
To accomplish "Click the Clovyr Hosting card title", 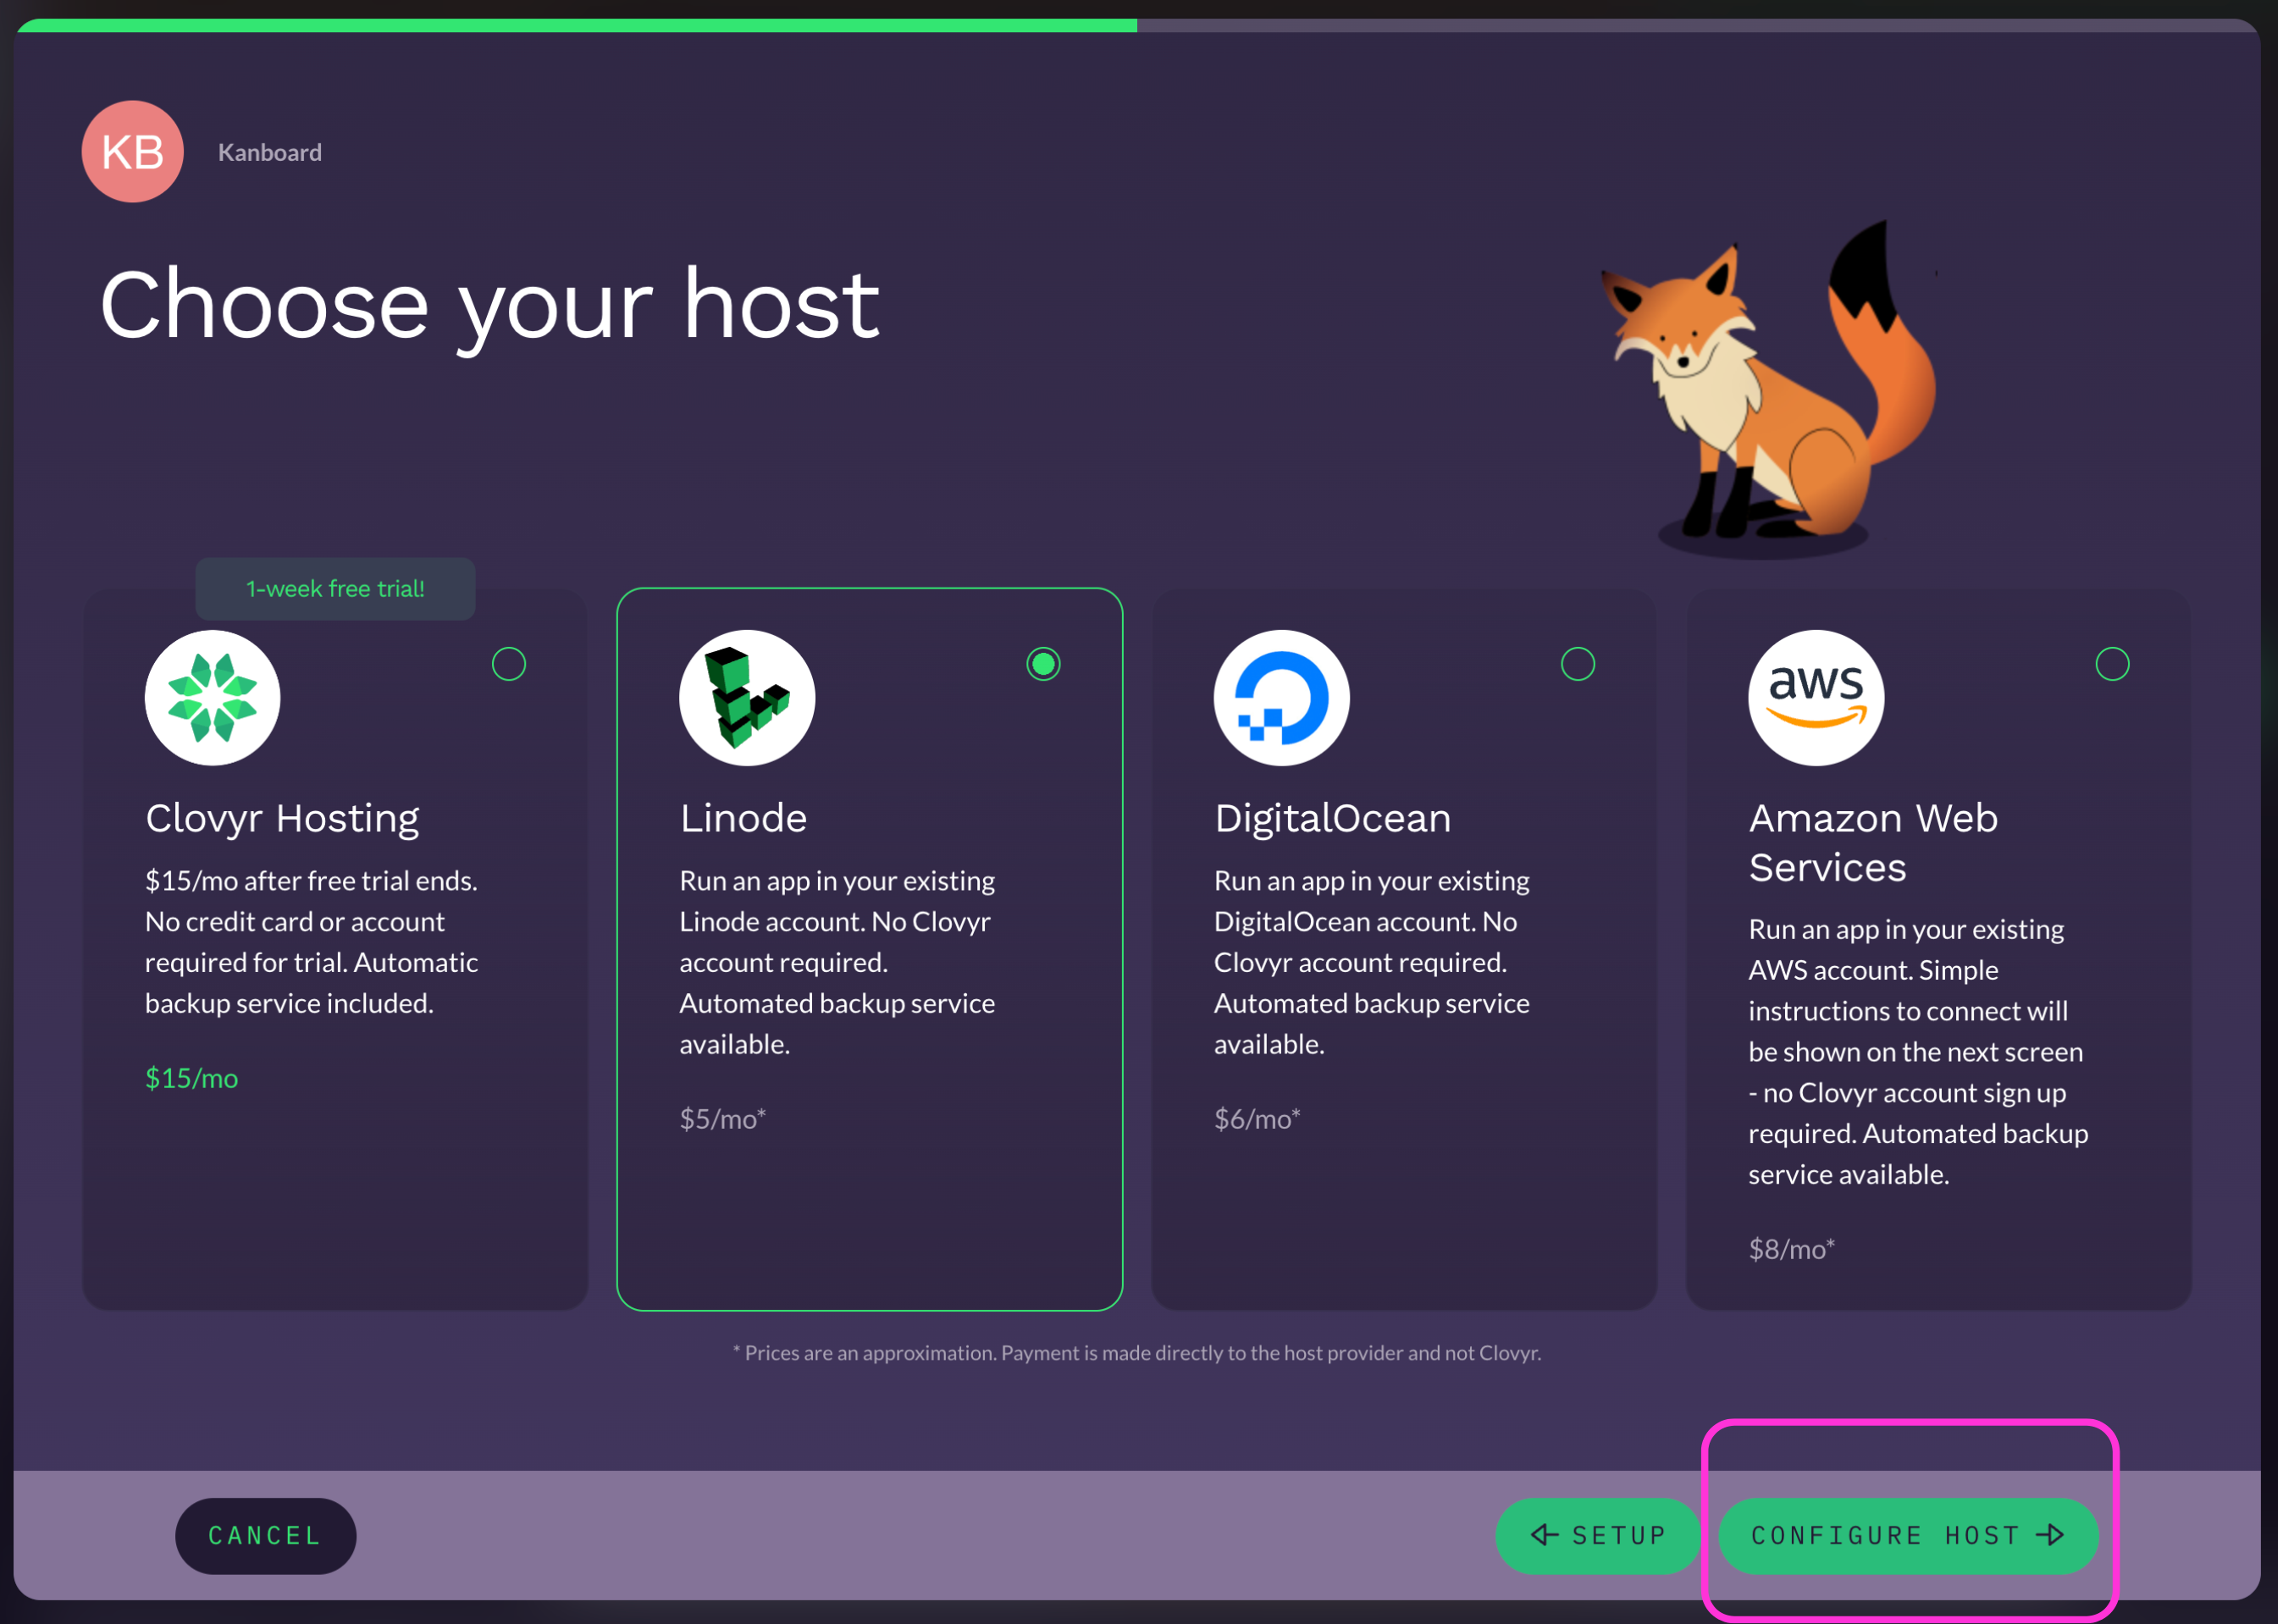I will [x=283, y=819].
